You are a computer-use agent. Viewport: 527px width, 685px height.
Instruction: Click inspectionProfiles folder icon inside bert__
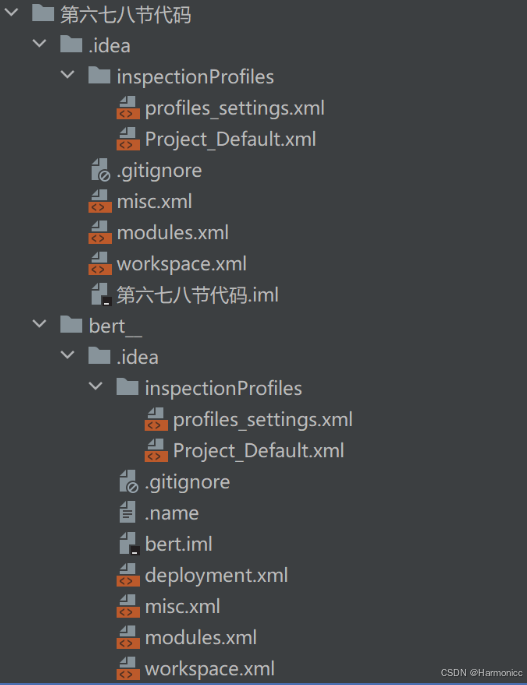pos(127,387)
